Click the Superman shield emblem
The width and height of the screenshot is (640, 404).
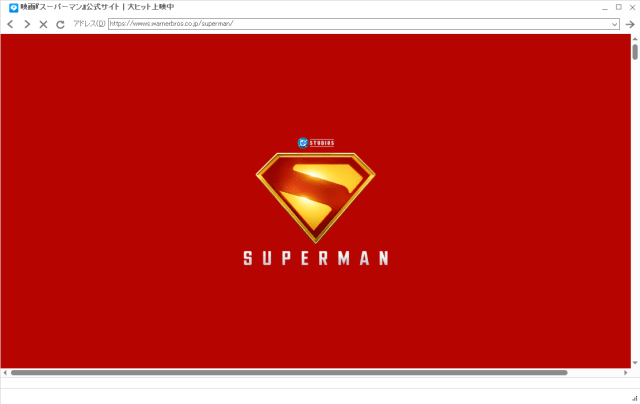pos(316,198)
